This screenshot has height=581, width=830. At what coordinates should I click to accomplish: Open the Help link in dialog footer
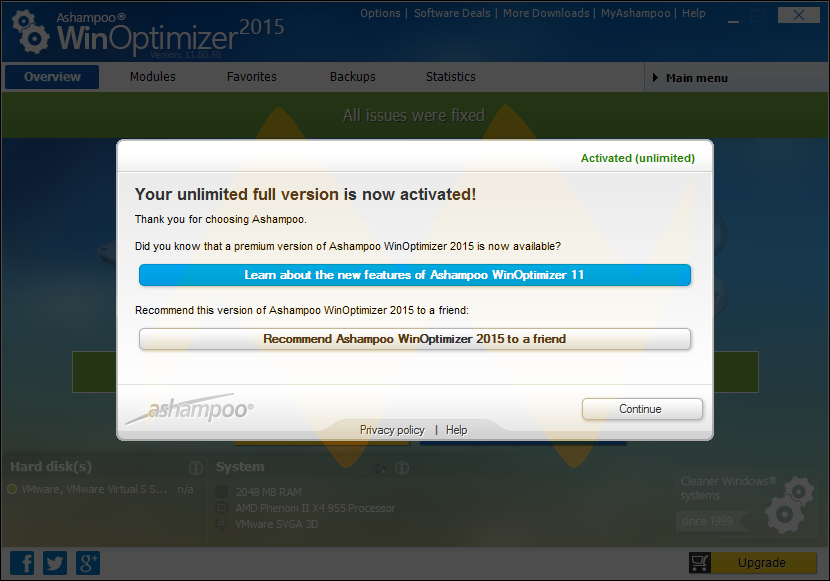coord(456,430)
